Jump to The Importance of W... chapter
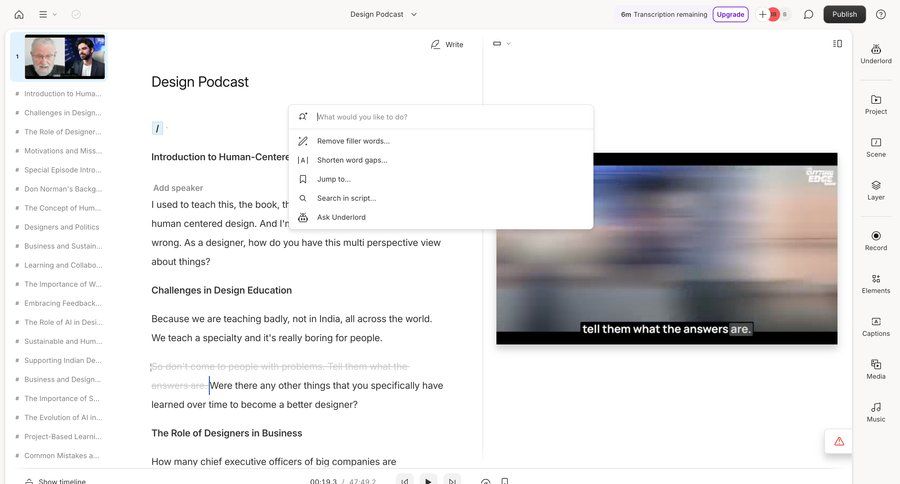Screen dimensions: 900x484 click(63, 284)
